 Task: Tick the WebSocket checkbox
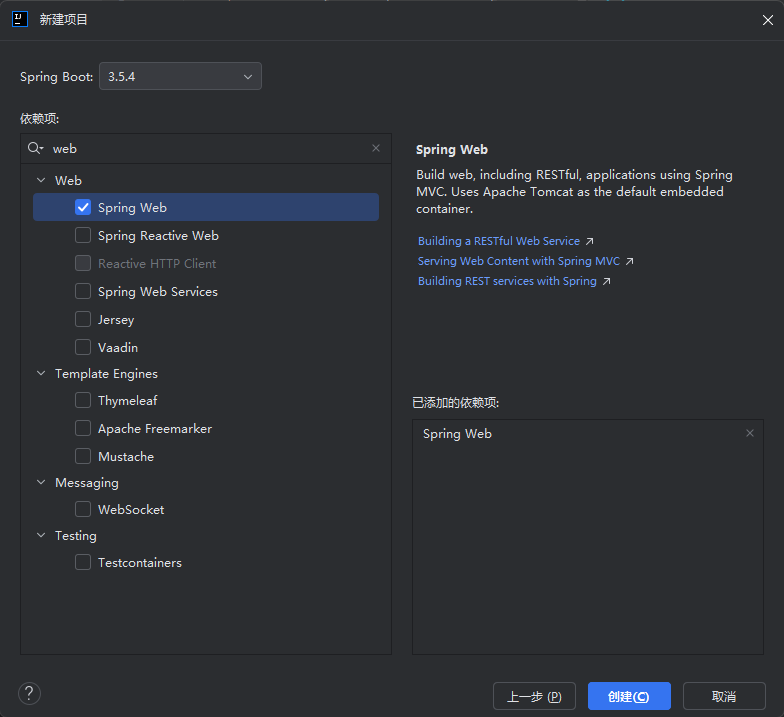pyautogui.click(x=83, y=509)
